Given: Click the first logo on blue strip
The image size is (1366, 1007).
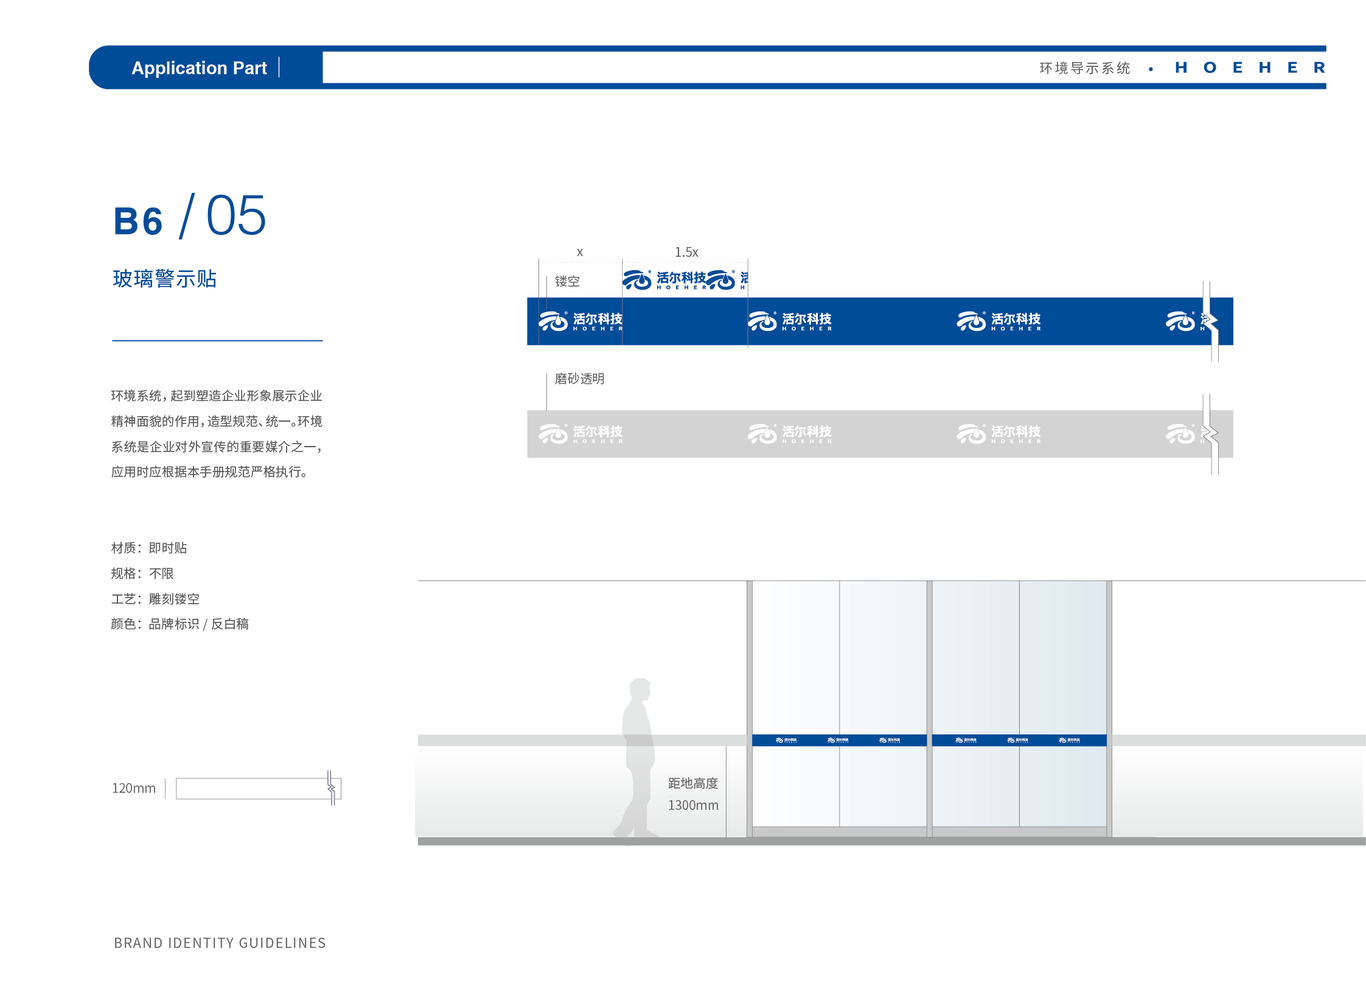Looking at the screenshot, I should [x=580, y=321].
